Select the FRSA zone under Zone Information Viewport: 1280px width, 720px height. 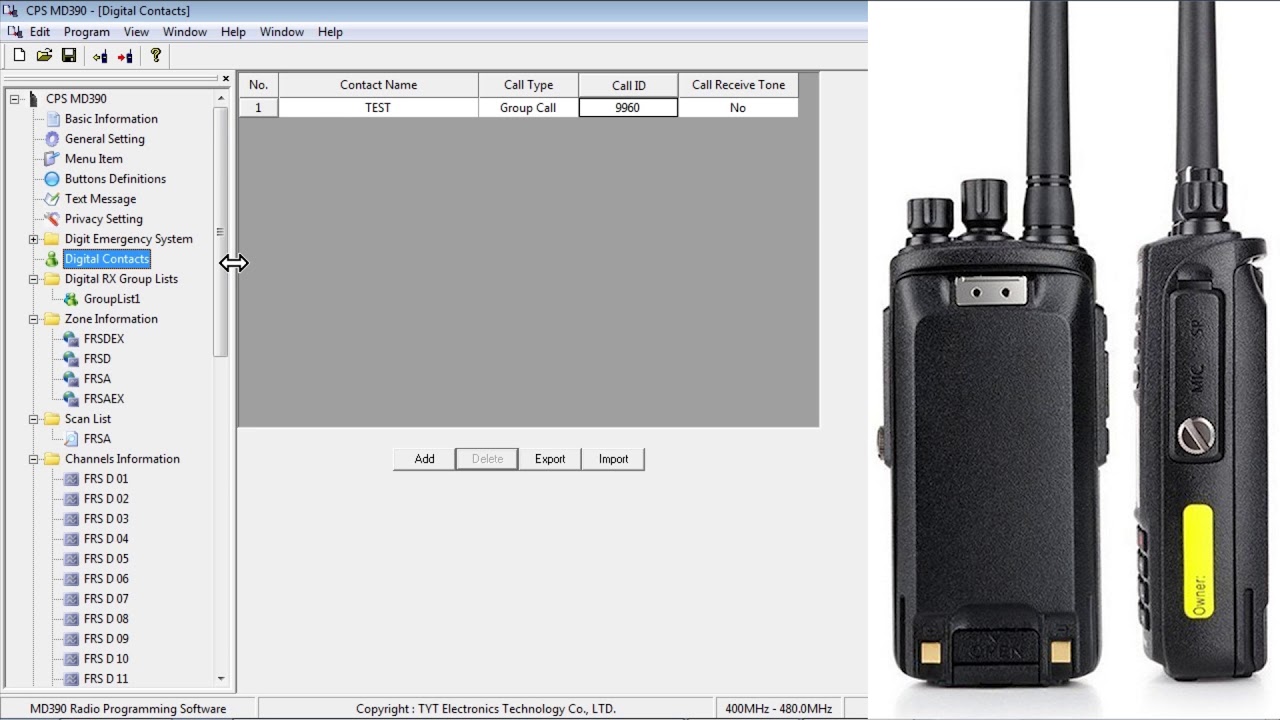(97, 379)
